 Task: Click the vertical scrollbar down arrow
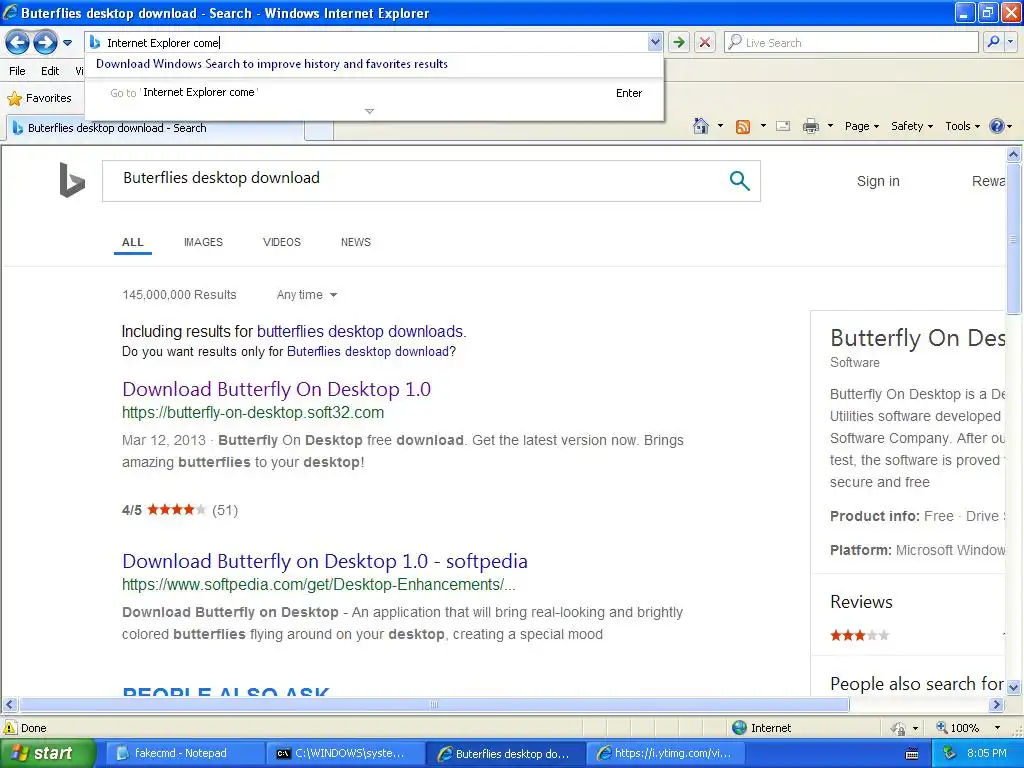[x=1014, y=687]
